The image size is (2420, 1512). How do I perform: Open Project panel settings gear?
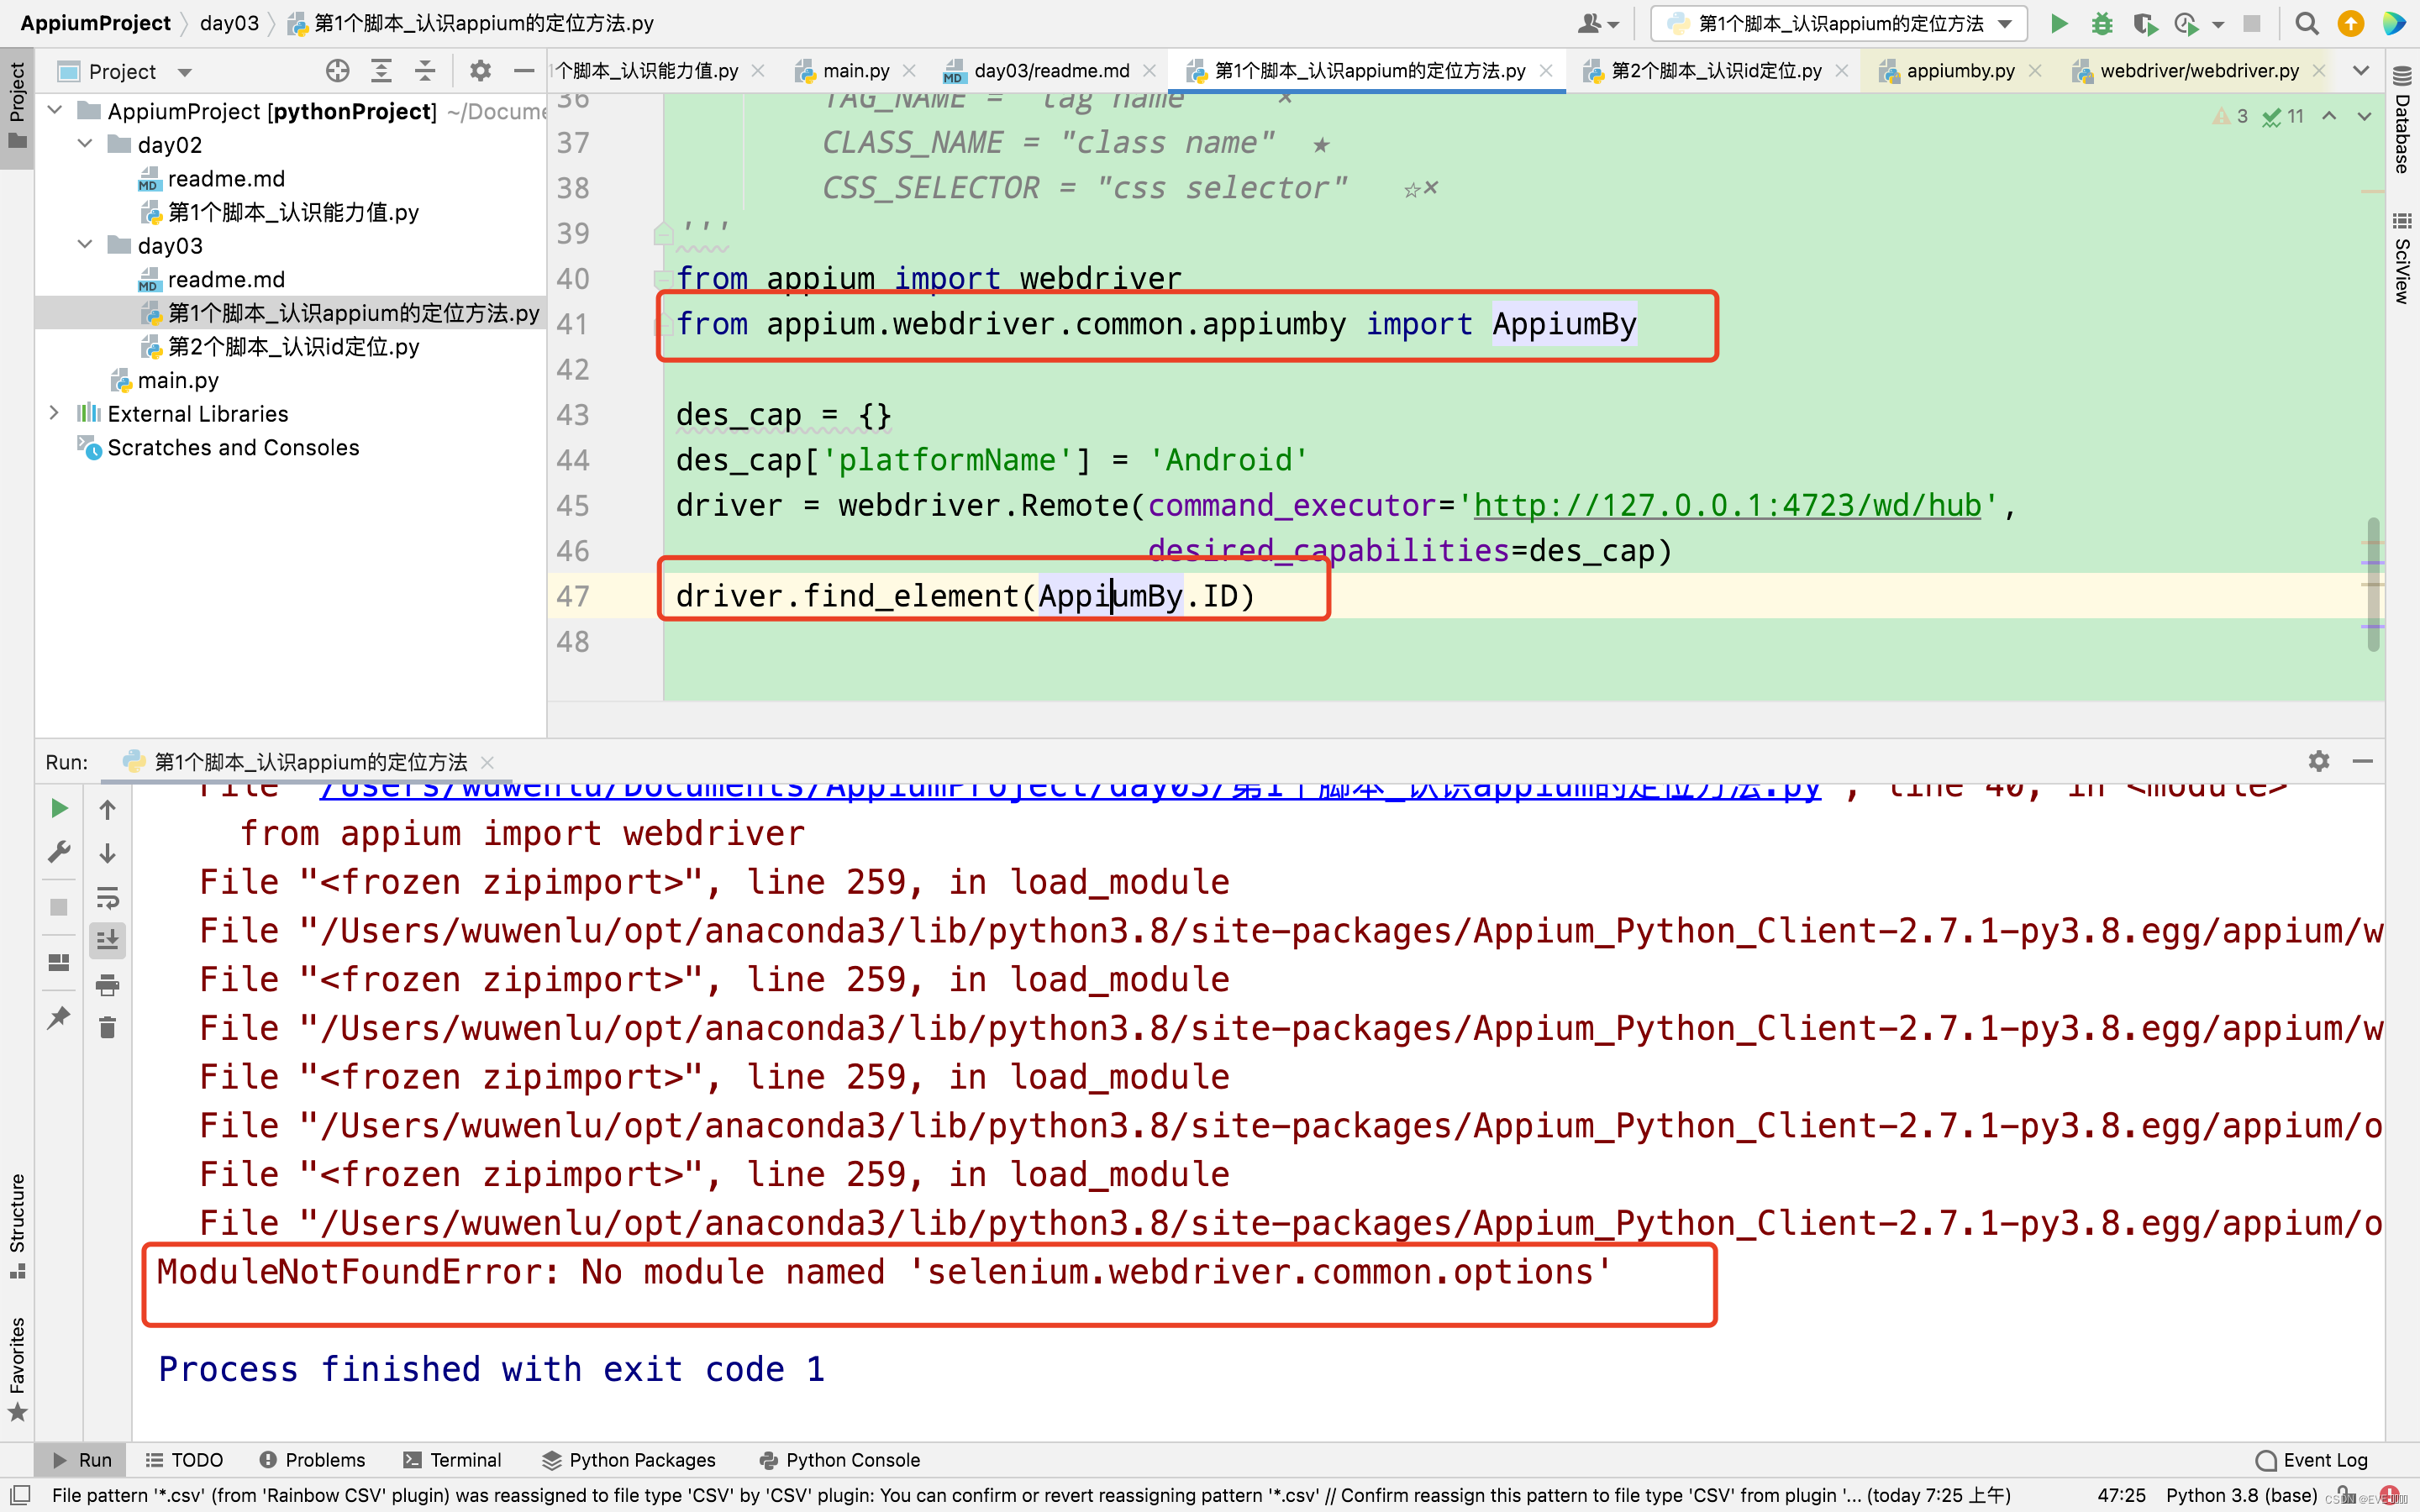pos(480,70)
